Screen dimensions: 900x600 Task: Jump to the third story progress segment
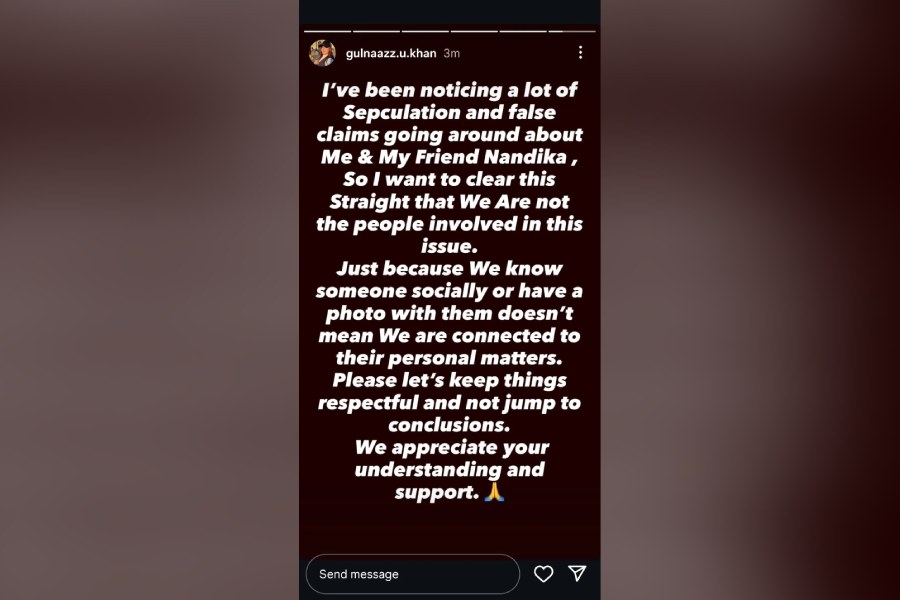(x=426, y=31)
